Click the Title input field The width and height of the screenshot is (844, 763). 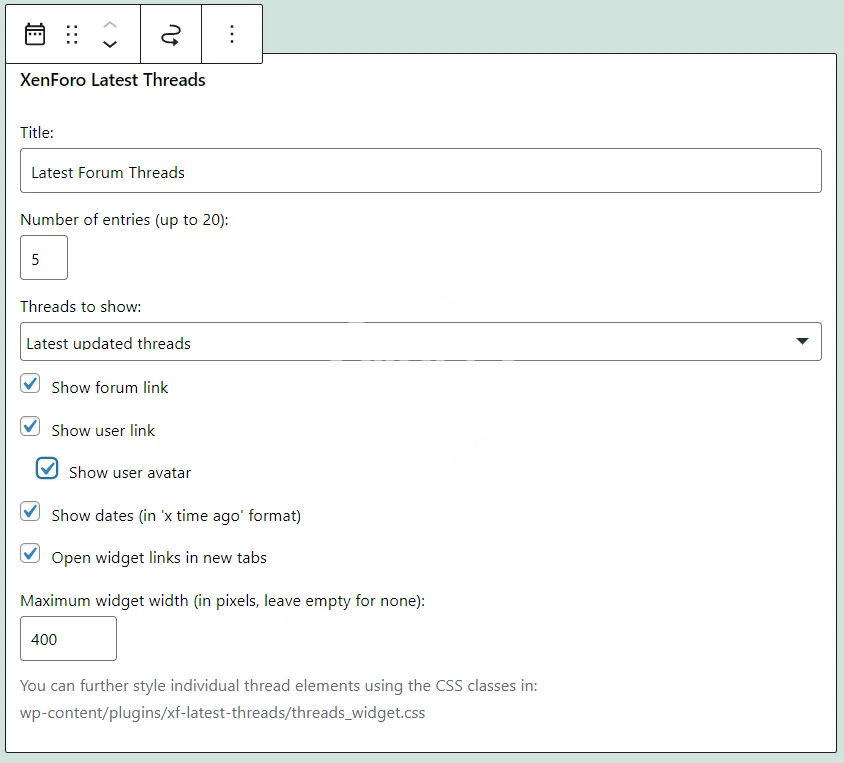click(x=420, y=171)
